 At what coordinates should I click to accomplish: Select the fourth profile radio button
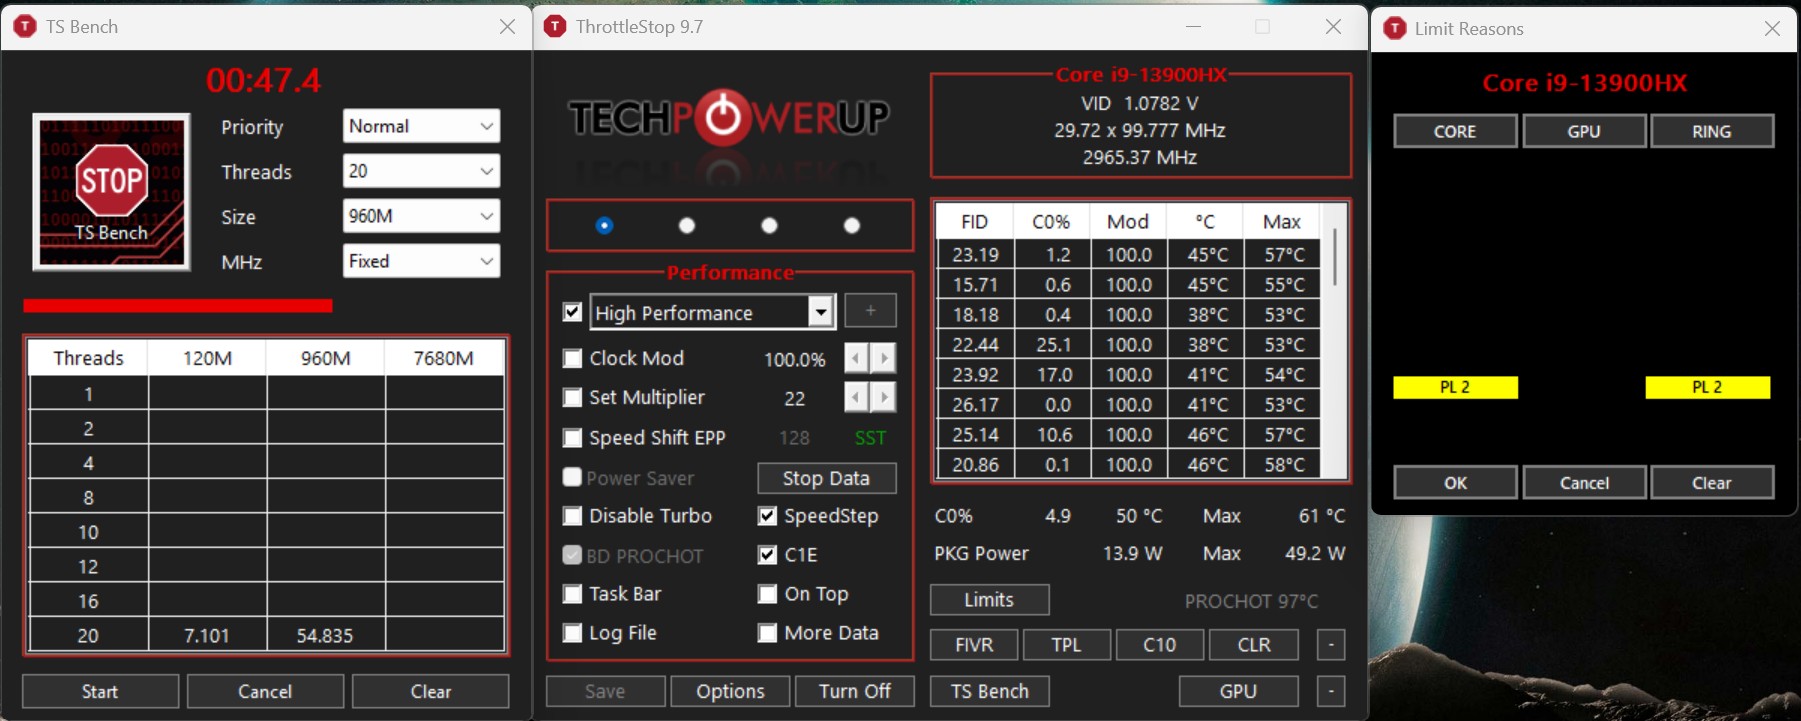[x=852, y=225]
